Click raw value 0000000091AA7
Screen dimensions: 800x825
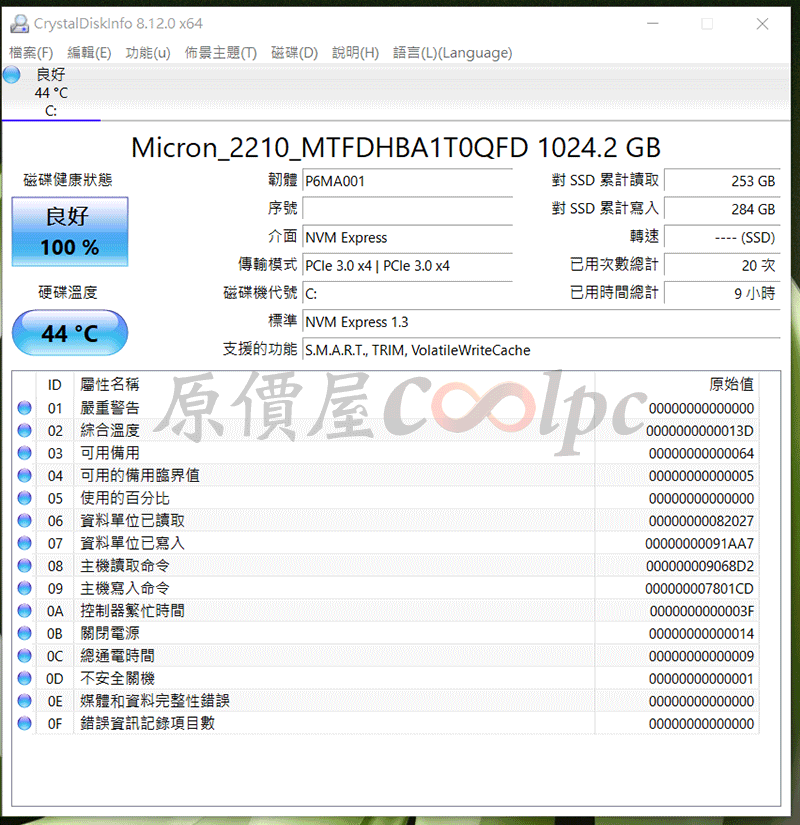(700, 544)
